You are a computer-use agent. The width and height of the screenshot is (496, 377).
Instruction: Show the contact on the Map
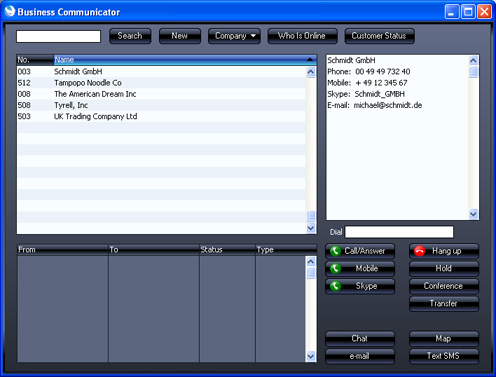tap(444, 338)
